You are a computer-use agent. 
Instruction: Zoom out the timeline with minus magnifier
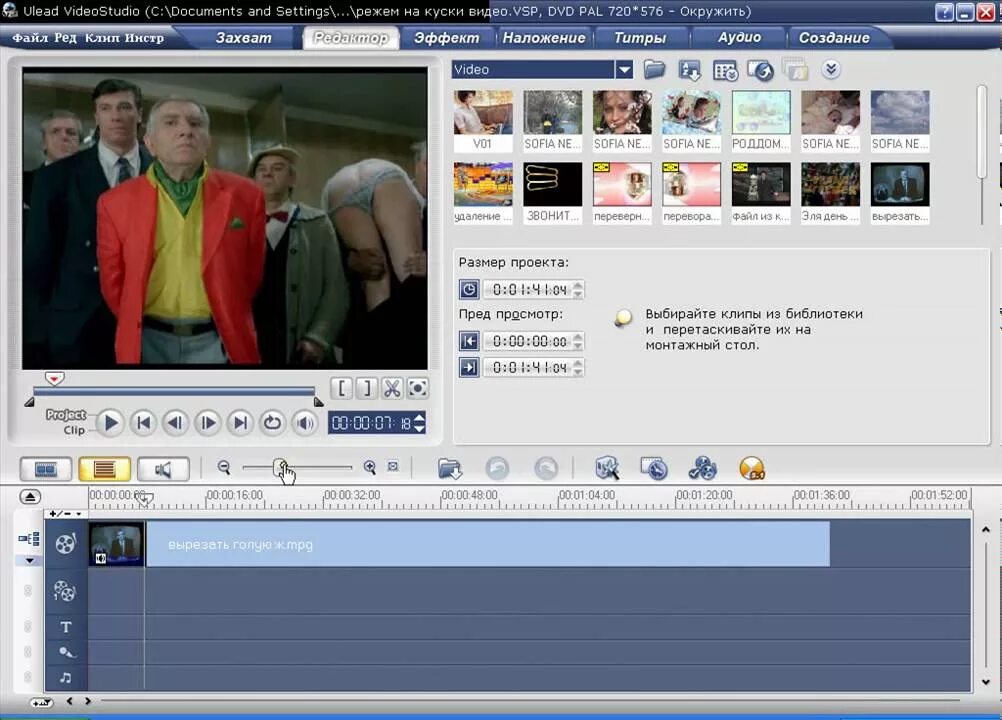[x=224, y=467]
